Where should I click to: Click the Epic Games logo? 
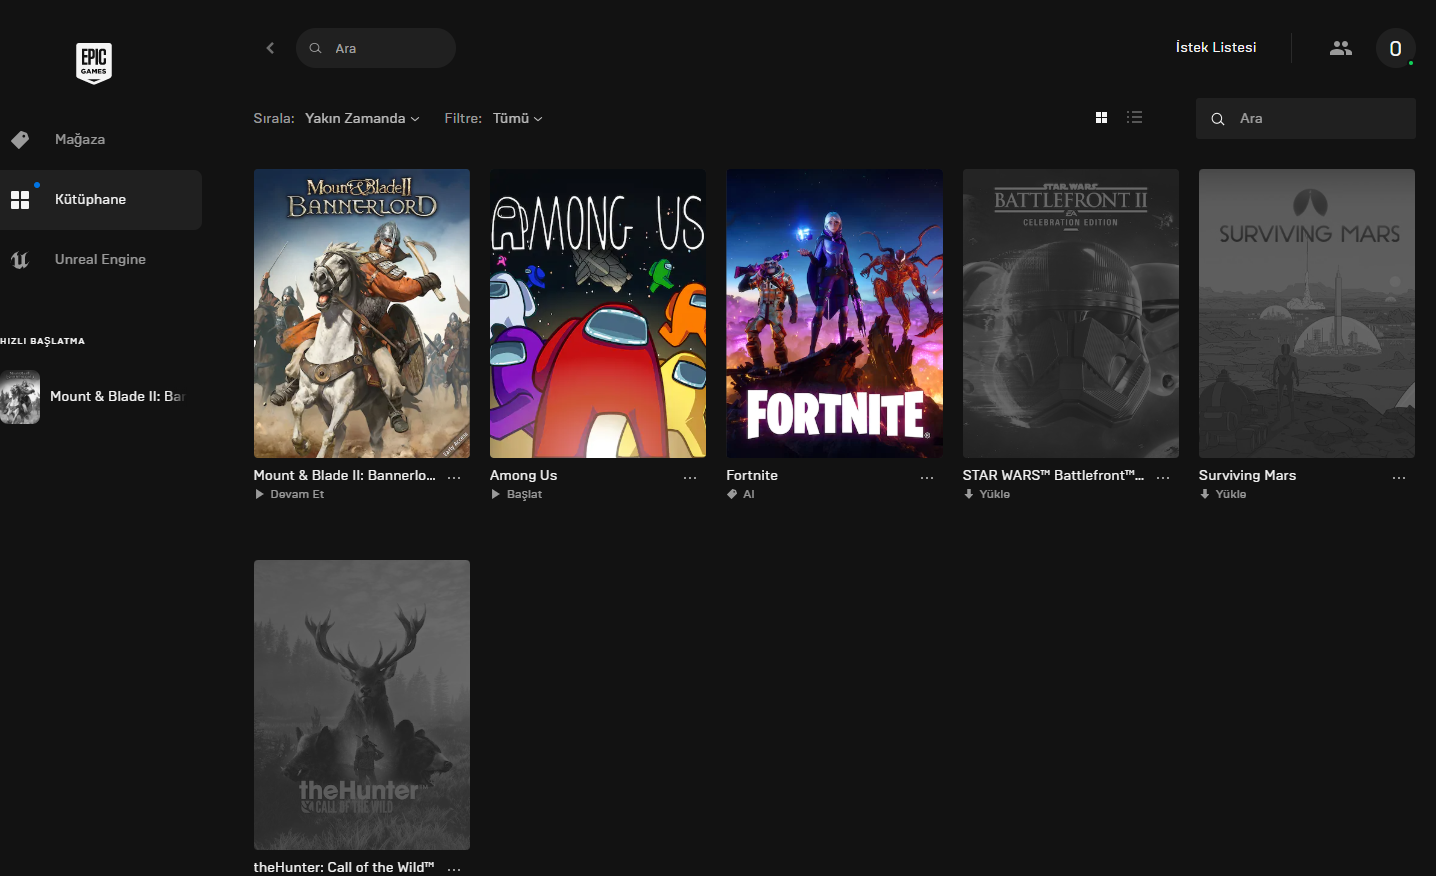(x=94, y=63)
